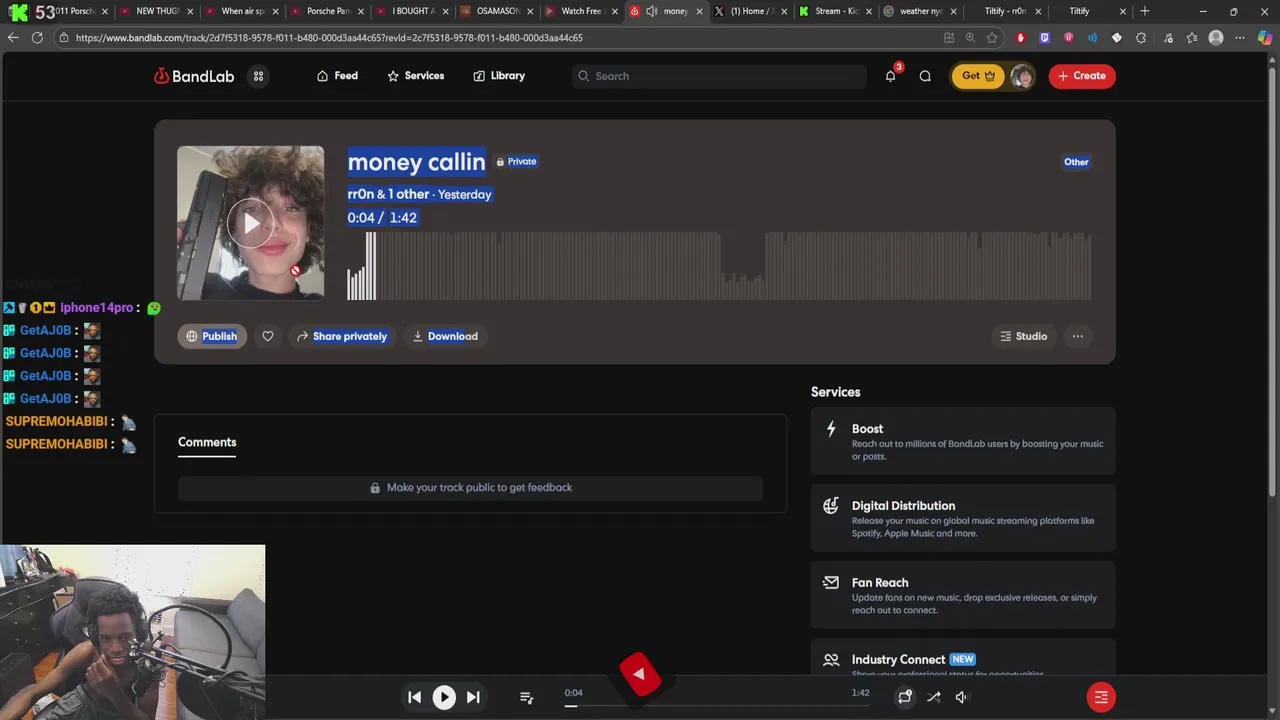
Task: Like the track with the heart icon
Action: coord(268,336)
